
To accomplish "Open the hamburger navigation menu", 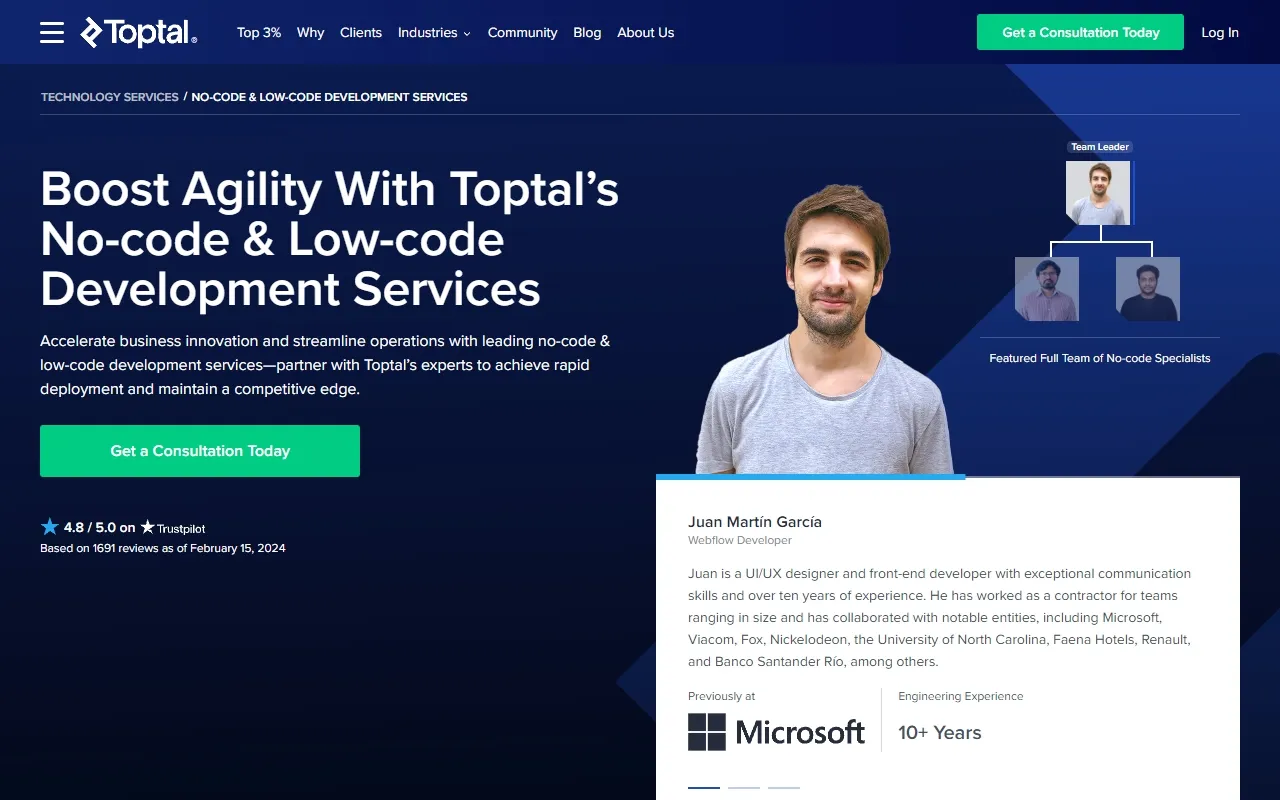I will tap(51, 31).
